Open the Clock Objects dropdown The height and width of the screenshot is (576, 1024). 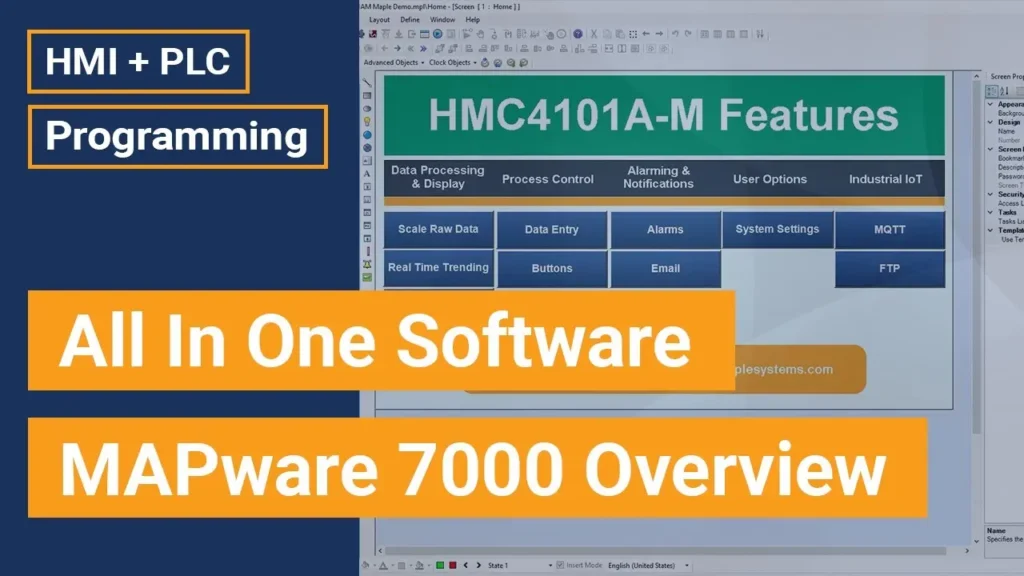451,62
